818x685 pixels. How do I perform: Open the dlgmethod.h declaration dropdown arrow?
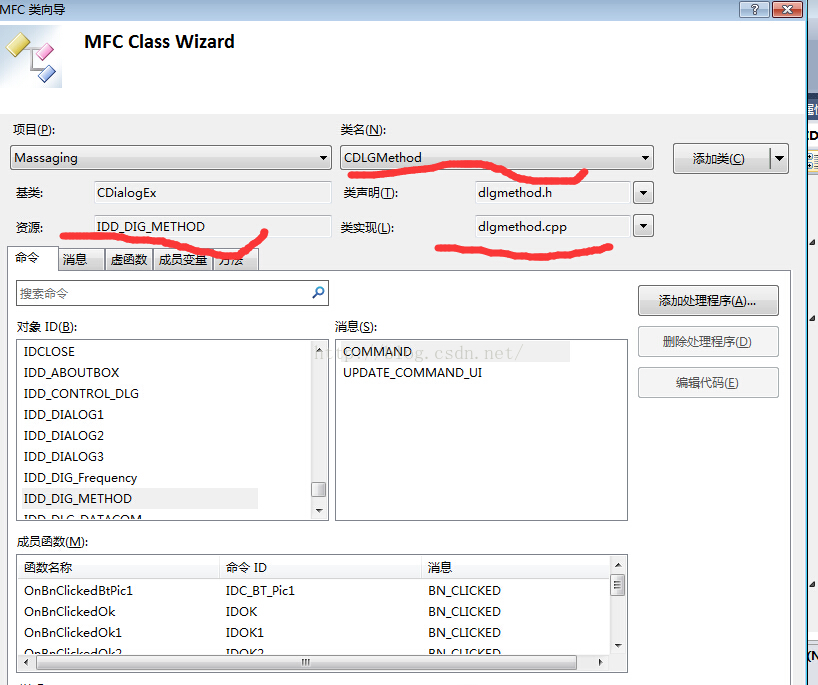coord(643,193)
